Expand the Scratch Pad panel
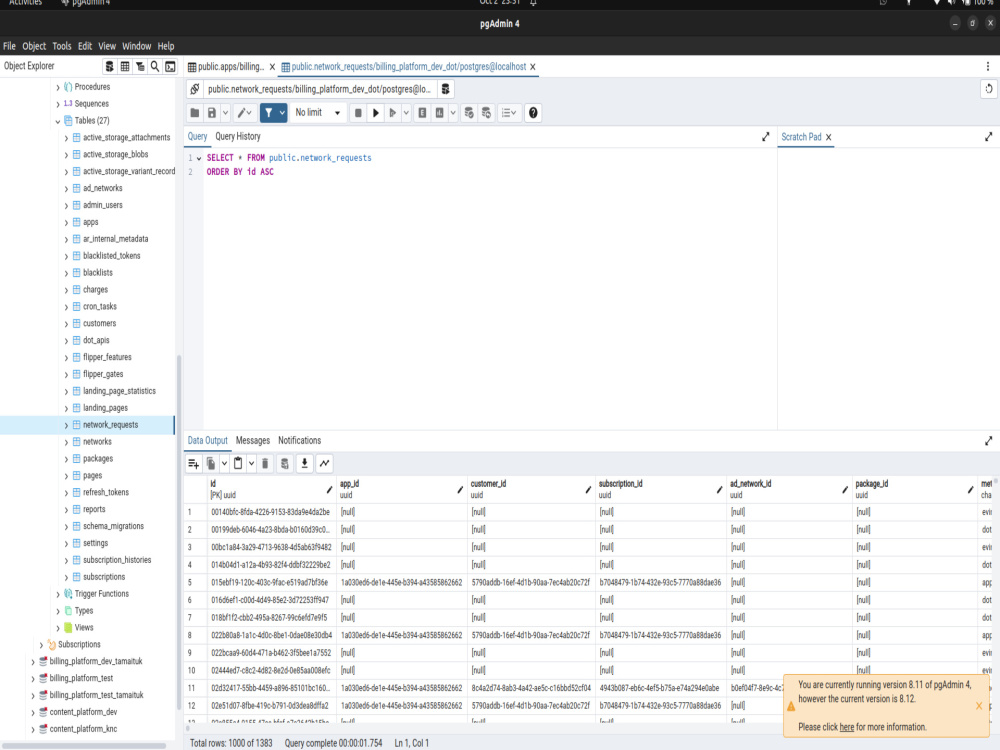 (x=989, y=136)
